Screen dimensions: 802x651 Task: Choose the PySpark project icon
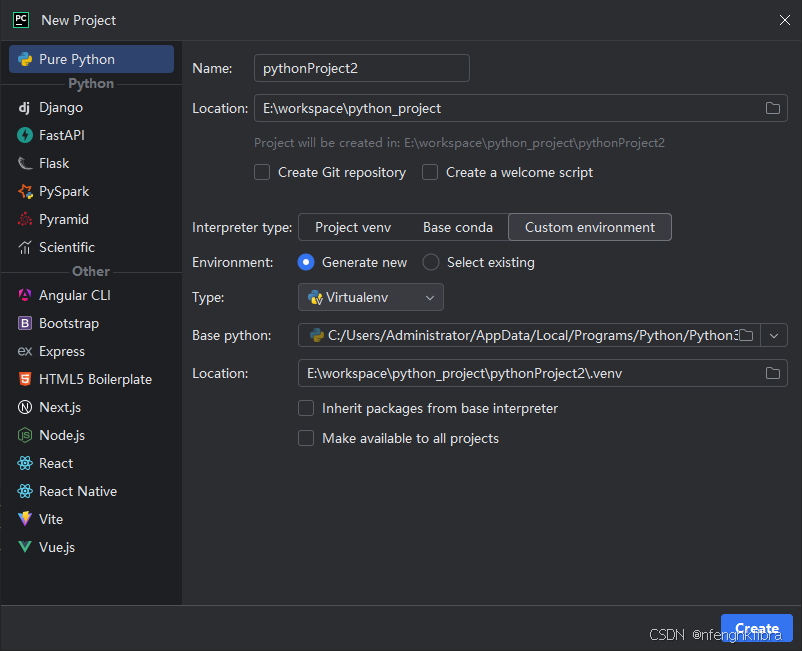coord(25,191)
